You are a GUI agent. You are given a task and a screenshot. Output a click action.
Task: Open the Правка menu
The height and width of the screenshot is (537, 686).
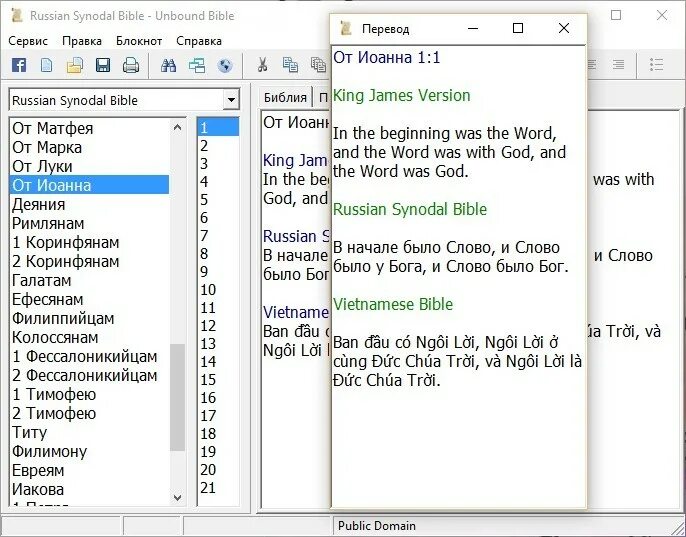click(x=82, y=41)
